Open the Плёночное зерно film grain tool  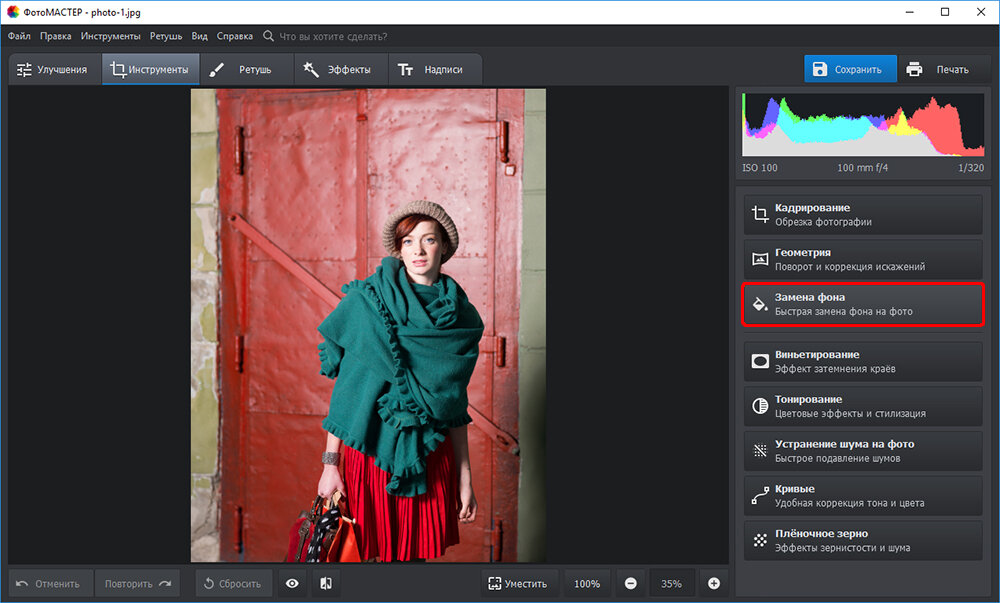click(863, 540)
